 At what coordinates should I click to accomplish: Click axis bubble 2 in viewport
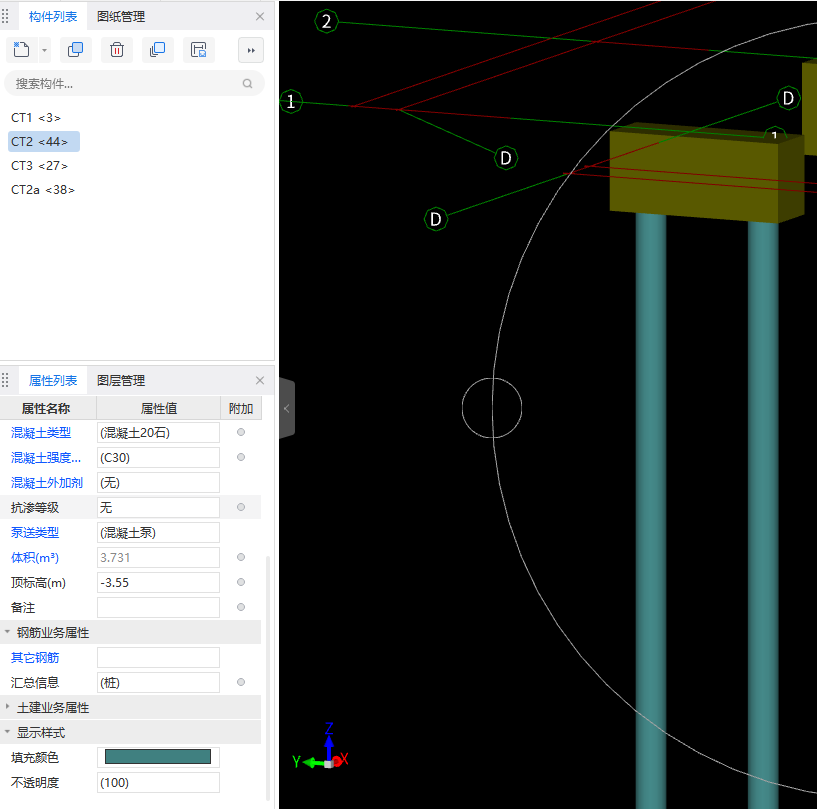click(x=327, y=21)
